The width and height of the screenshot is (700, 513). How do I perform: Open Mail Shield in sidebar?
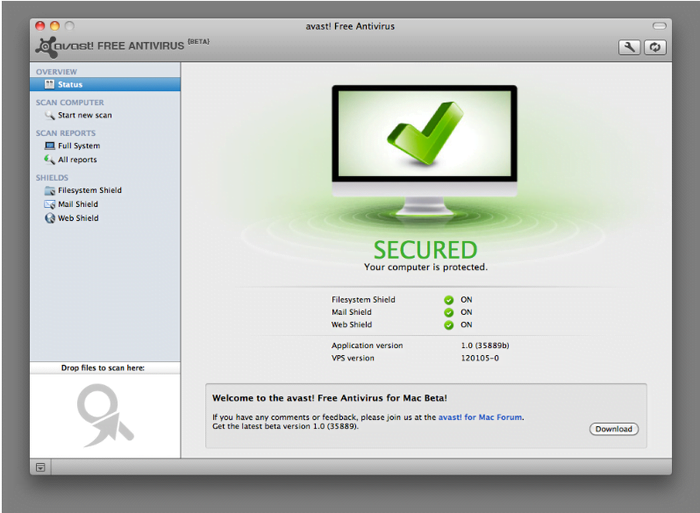coord(78,204)
